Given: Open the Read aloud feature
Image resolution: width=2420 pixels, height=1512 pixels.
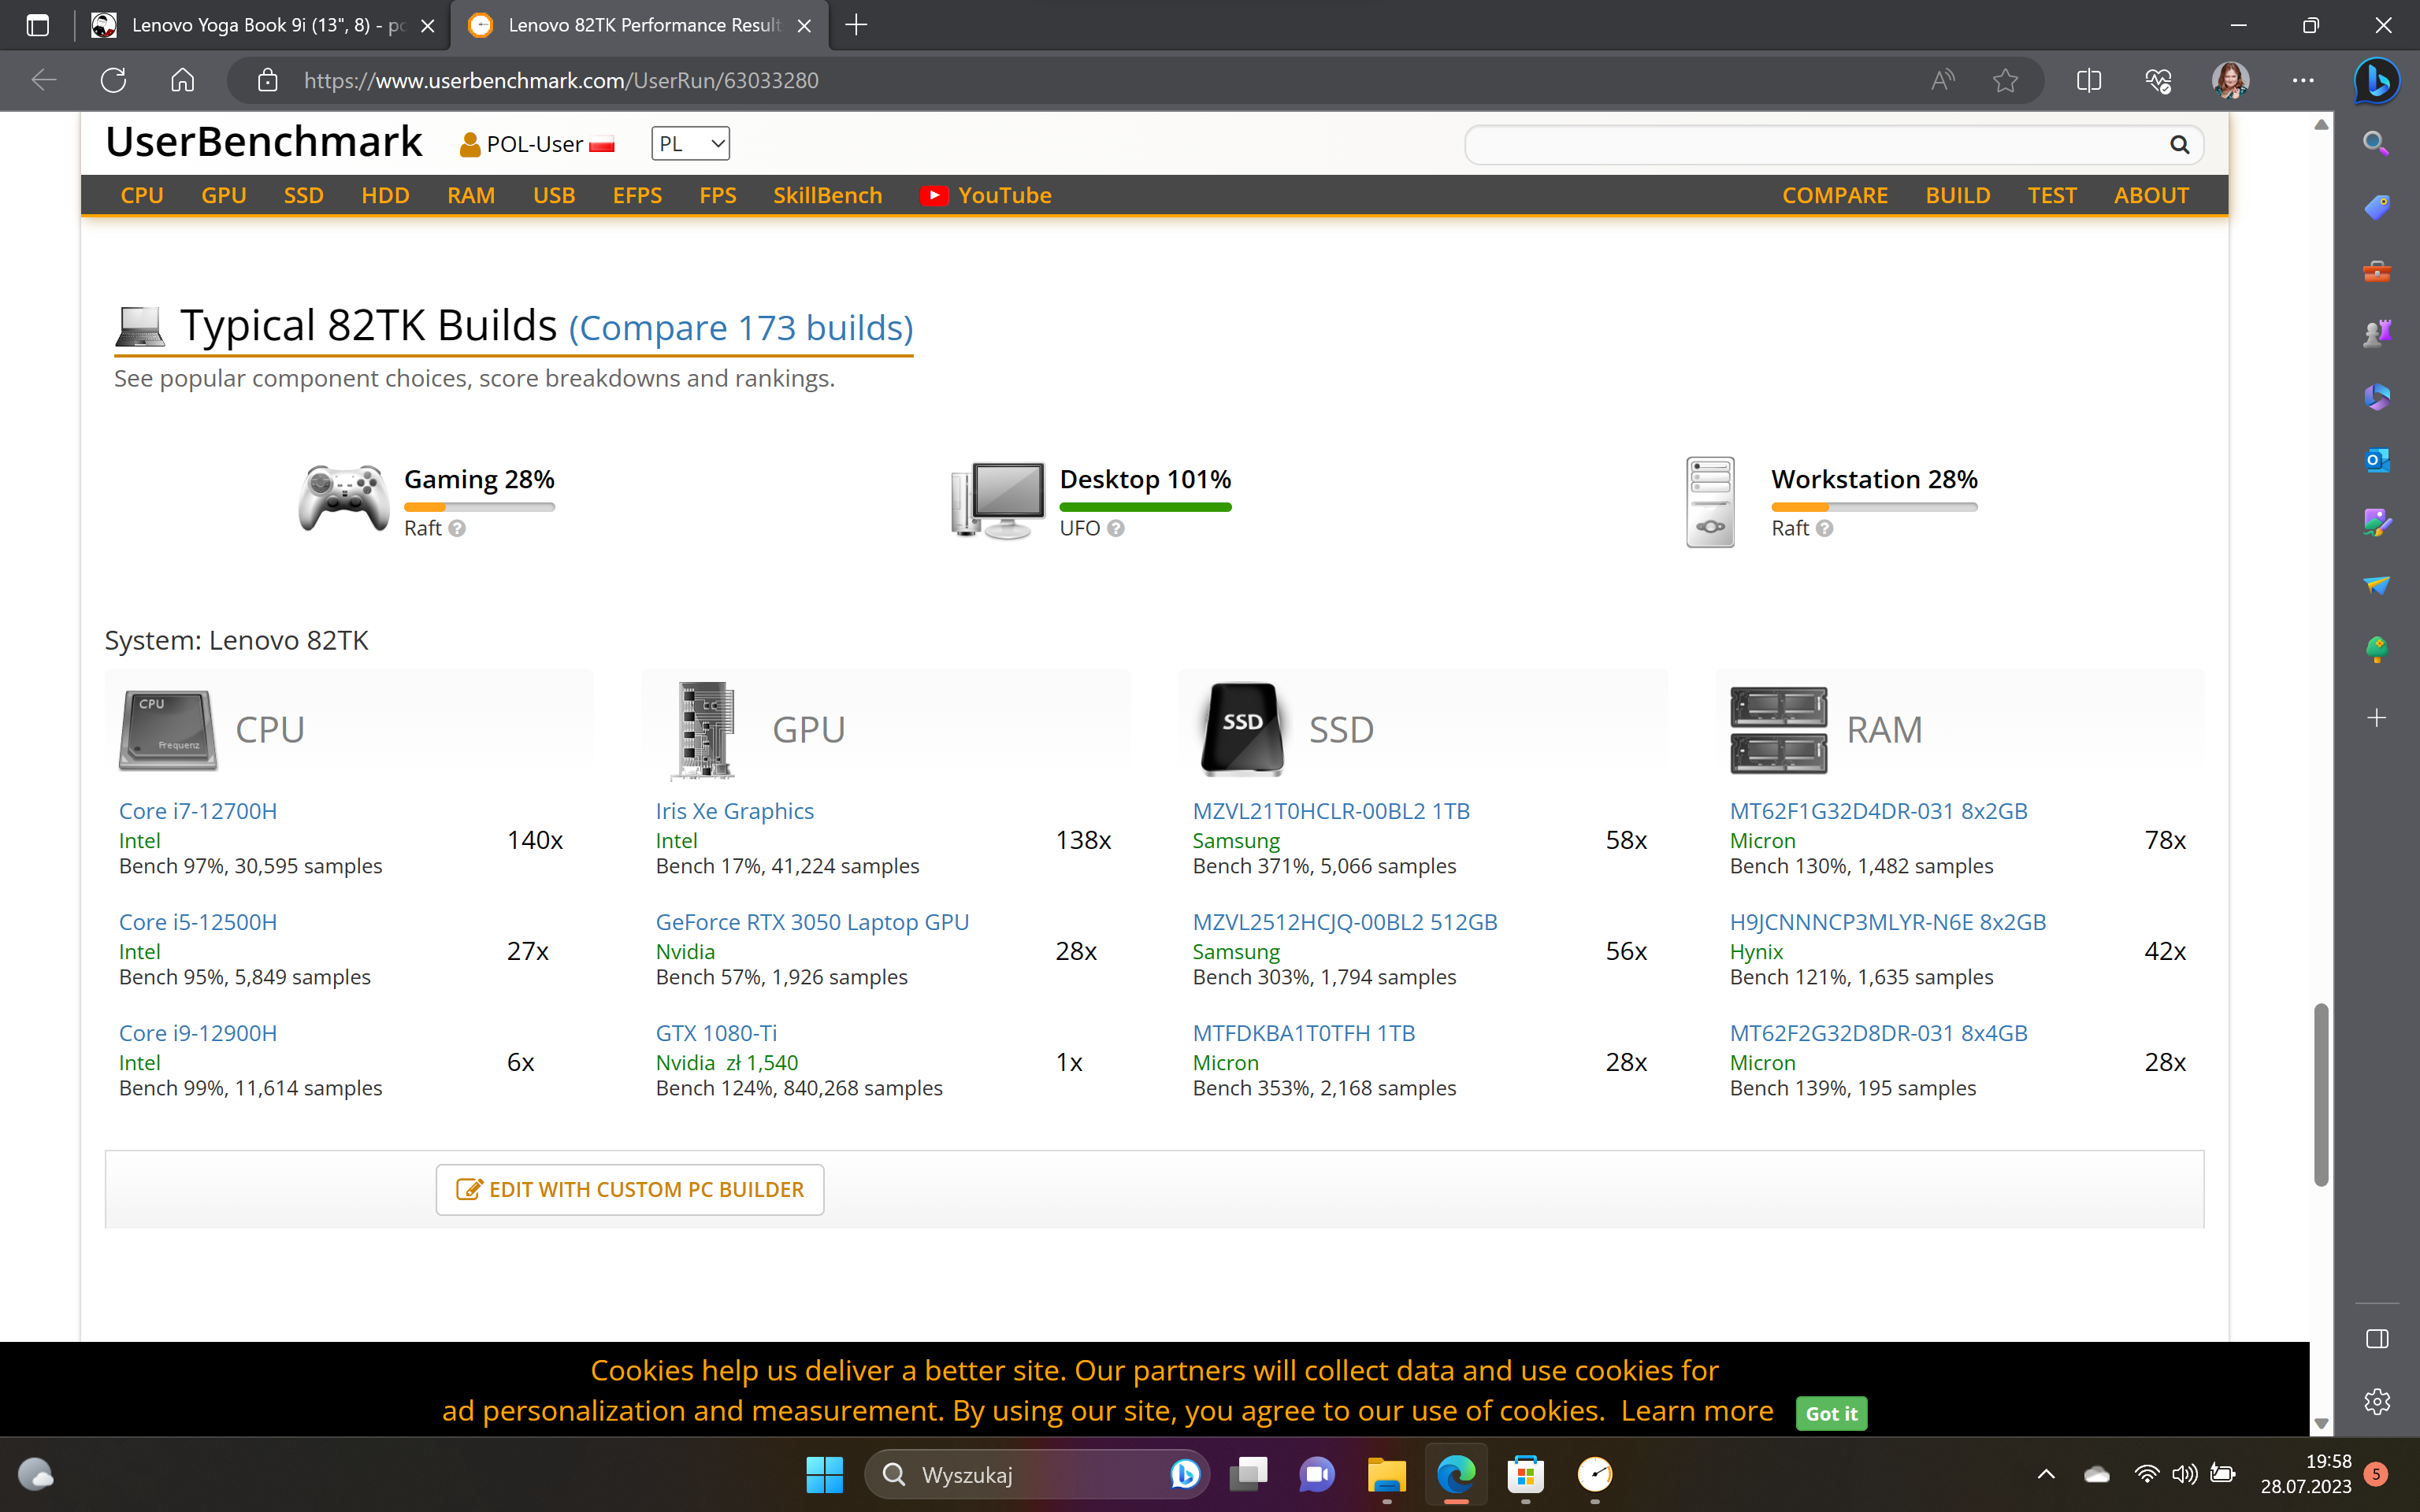Looking at the screenshot, I should click(1942, 80).
